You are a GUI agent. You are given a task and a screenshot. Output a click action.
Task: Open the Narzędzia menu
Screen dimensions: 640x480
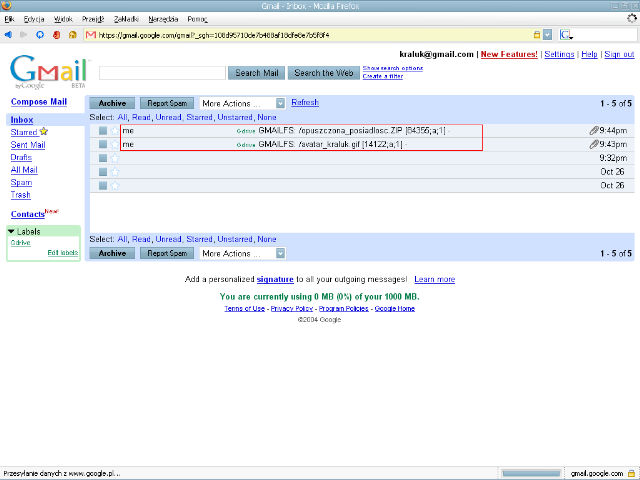pos(163,19)
